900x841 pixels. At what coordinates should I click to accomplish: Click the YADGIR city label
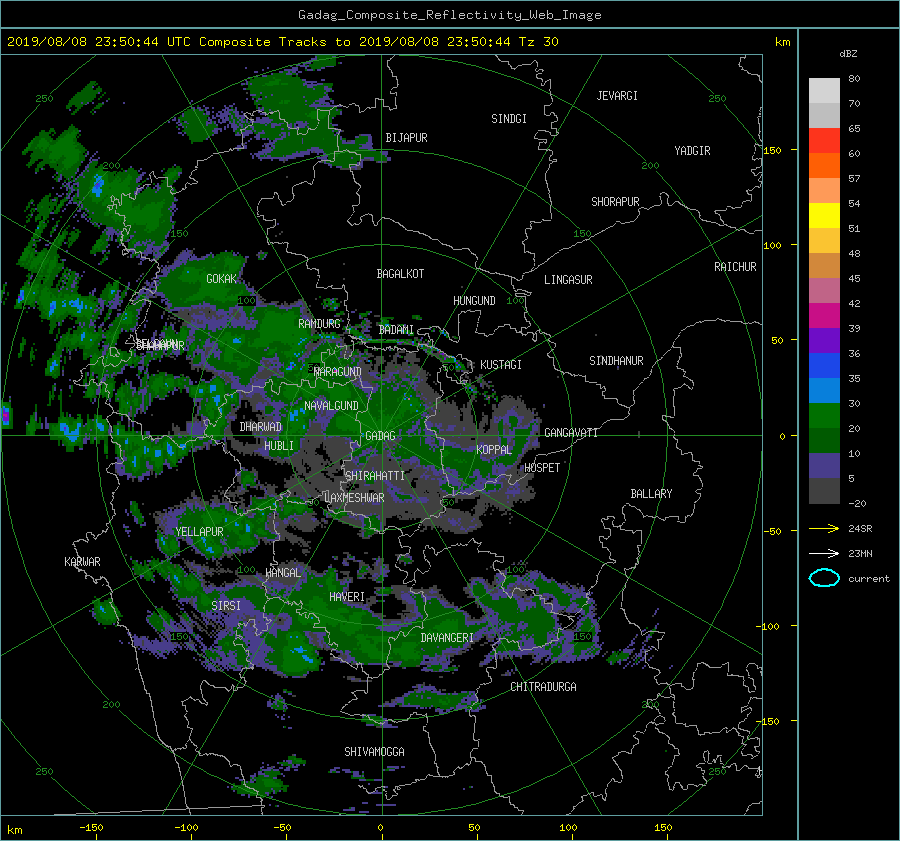point(692,151)
